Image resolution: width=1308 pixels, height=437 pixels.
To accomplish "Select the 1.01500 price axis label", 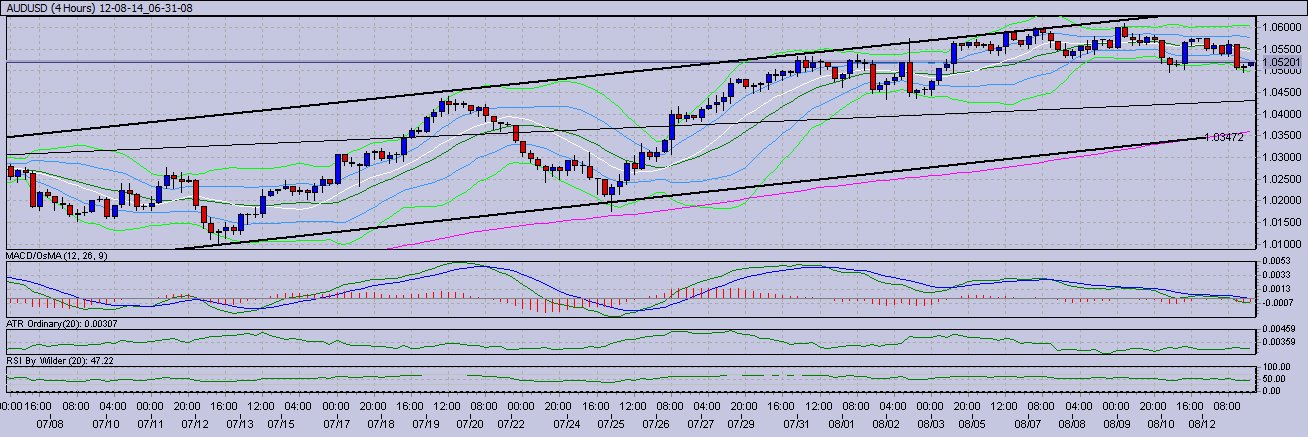I will pyautogui.click(x=1283, y=222).
